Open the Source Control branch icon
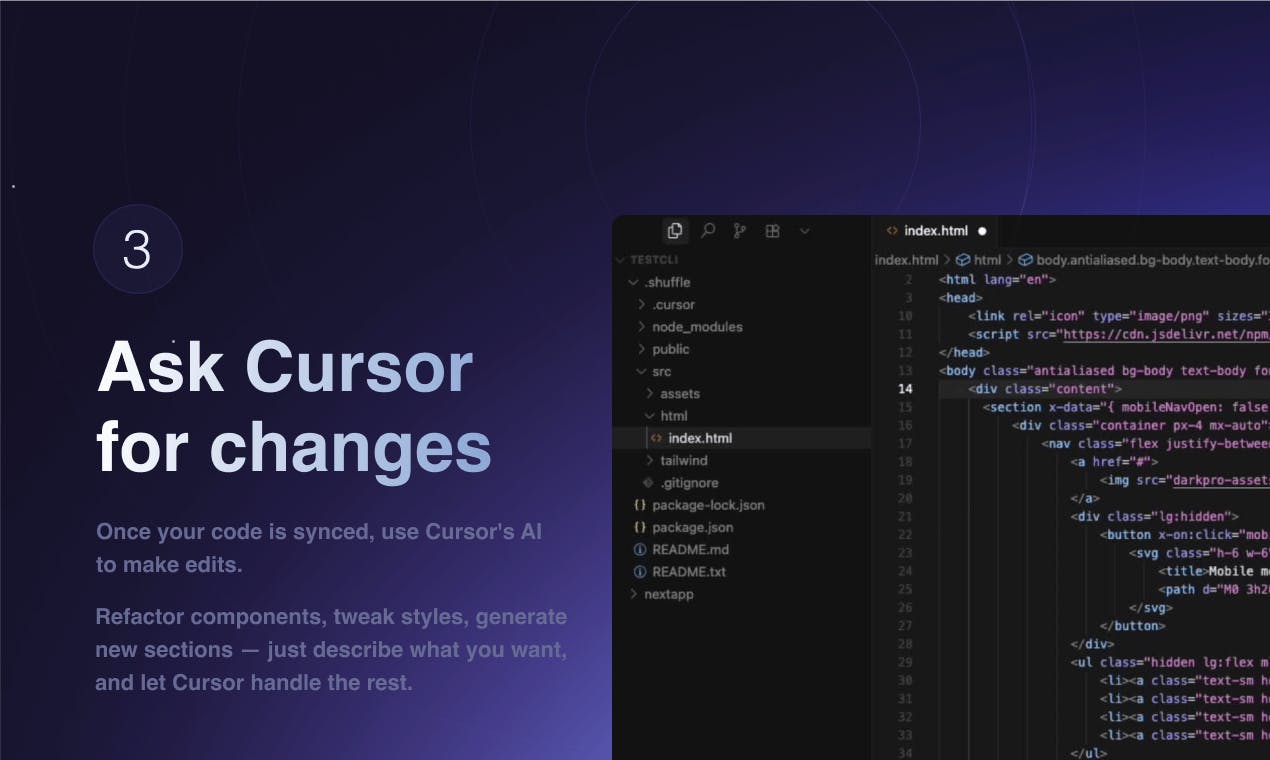This screenshot has height=760, width=1270. [x=740, y=231]
